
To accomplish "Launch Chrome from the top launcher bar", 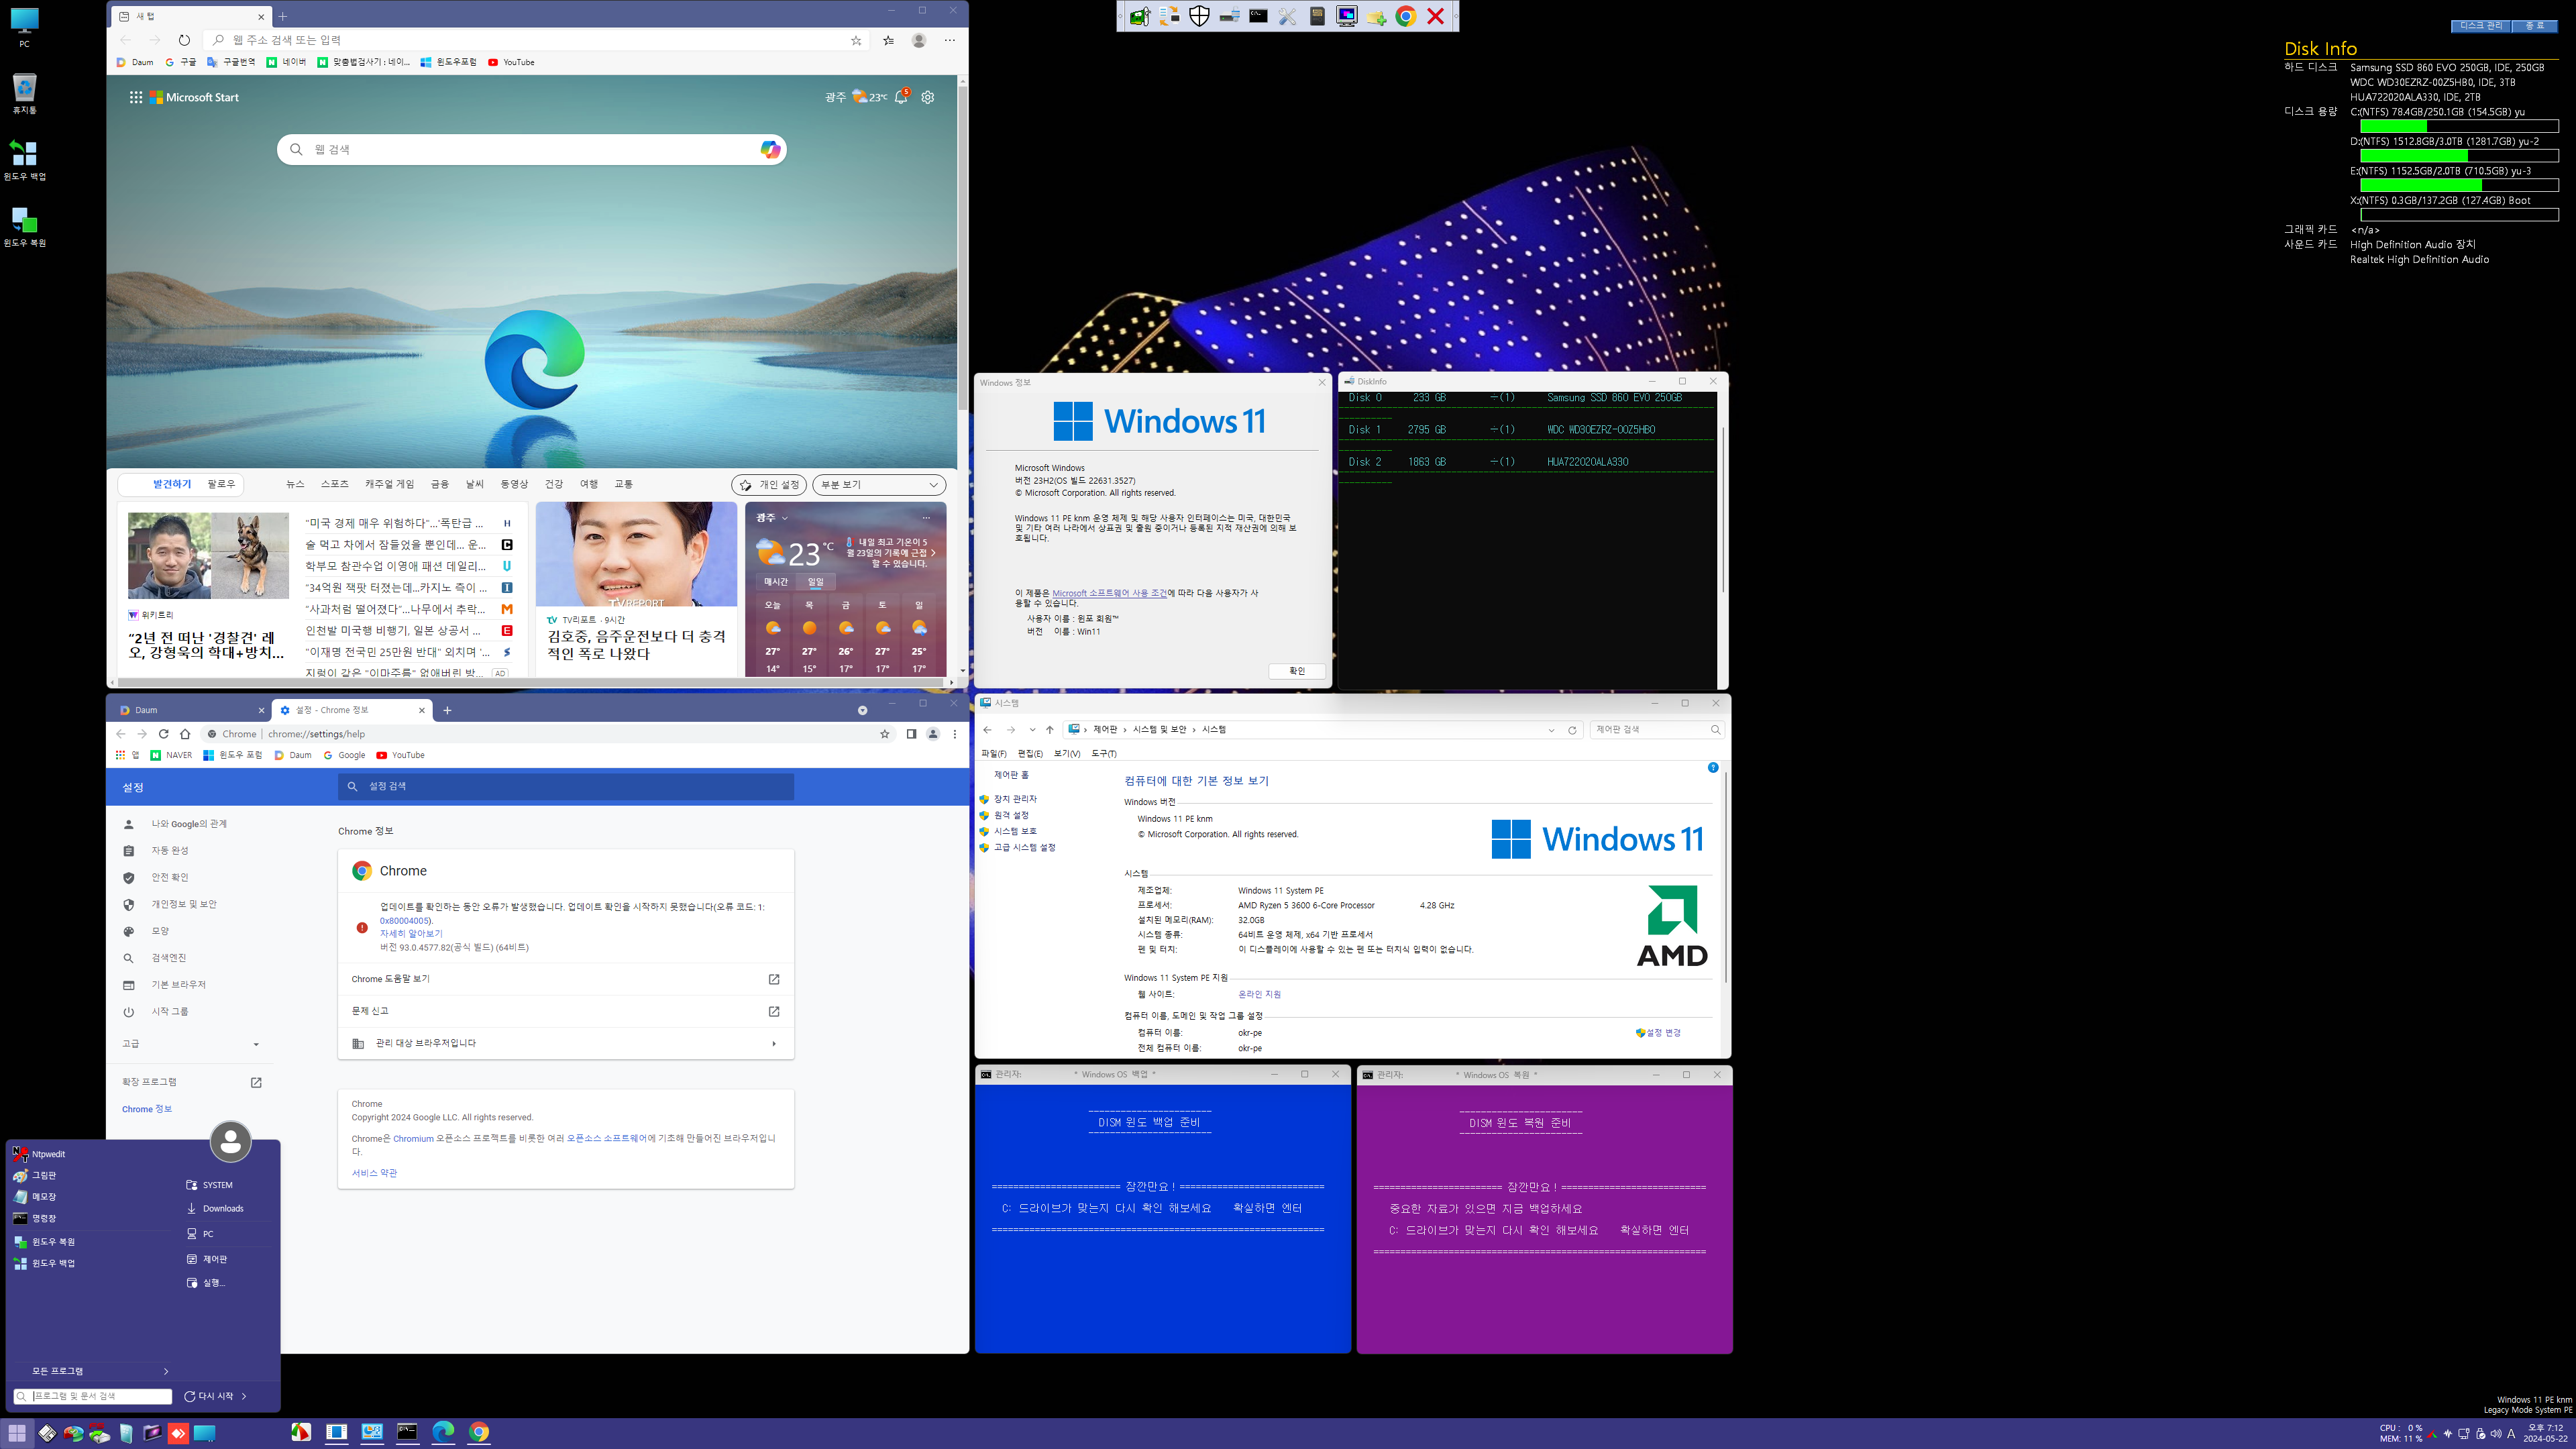I will tap(1406, 16).
